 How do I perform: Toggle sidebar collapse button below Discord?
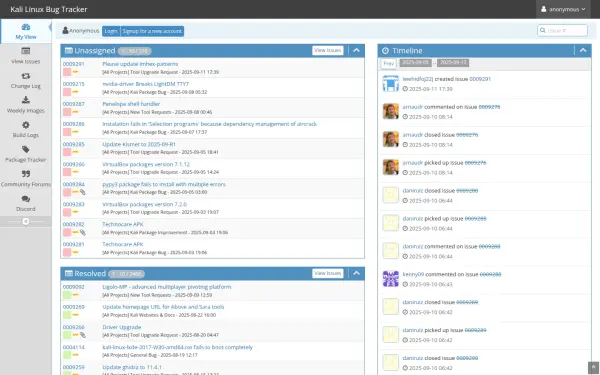click(x=26, y=221)
